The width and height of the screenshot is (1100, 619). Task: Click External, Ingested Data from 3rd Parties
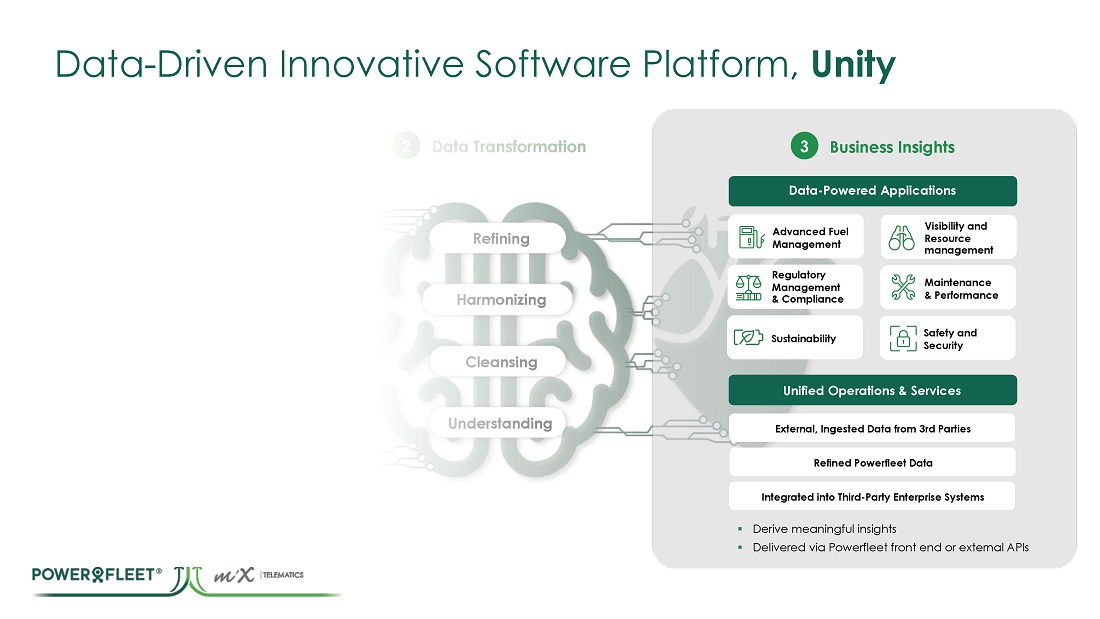872,429
